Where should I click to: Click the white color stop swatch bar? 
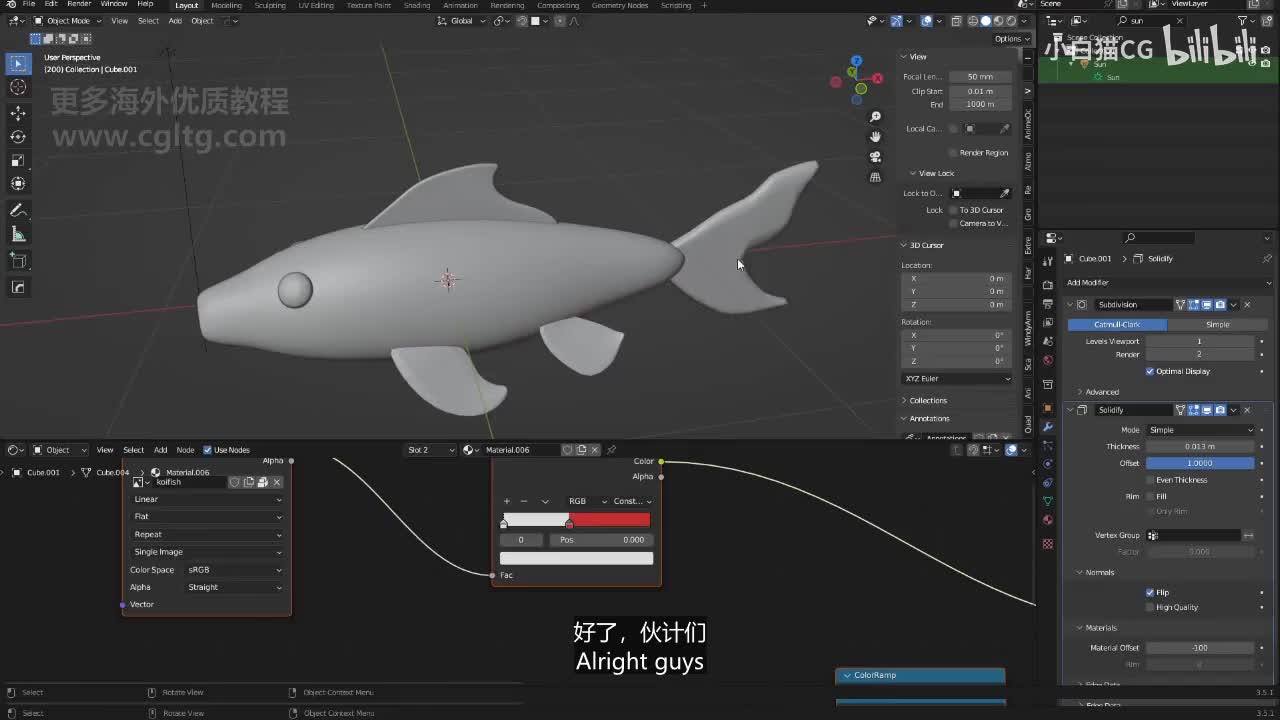[576, 558]
